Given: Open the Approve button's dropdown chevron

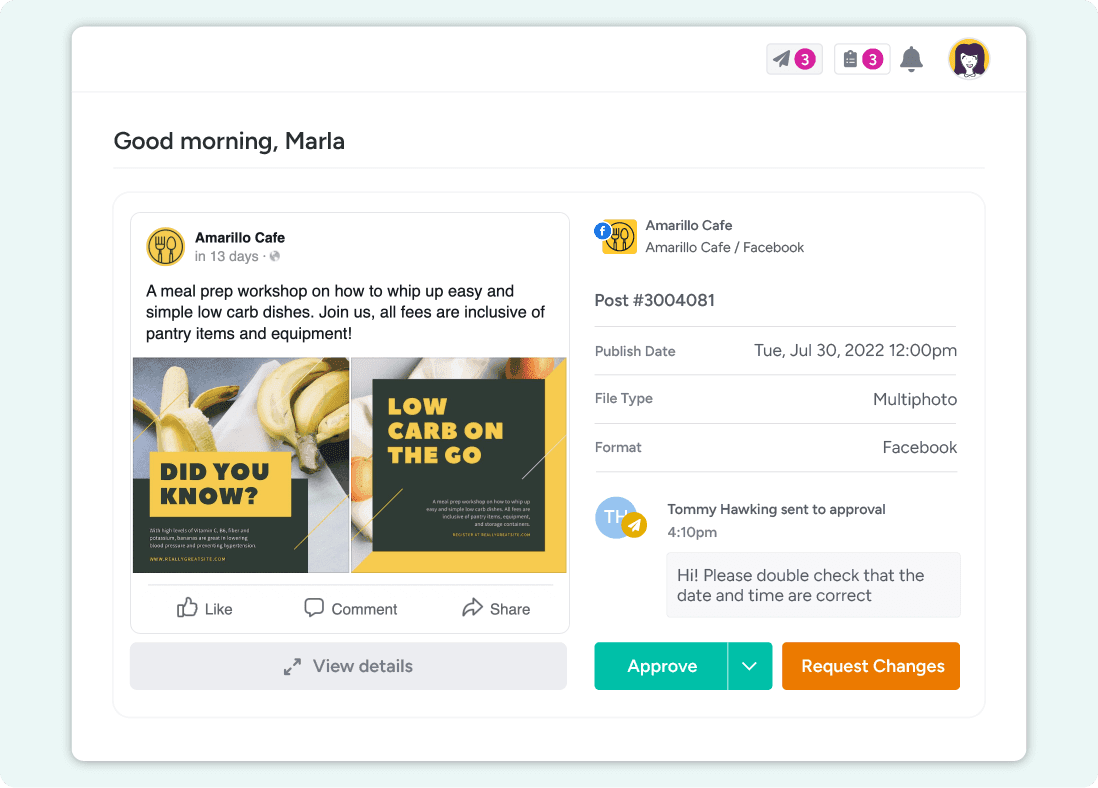Looking at the screenshot, I should point(750,666).
